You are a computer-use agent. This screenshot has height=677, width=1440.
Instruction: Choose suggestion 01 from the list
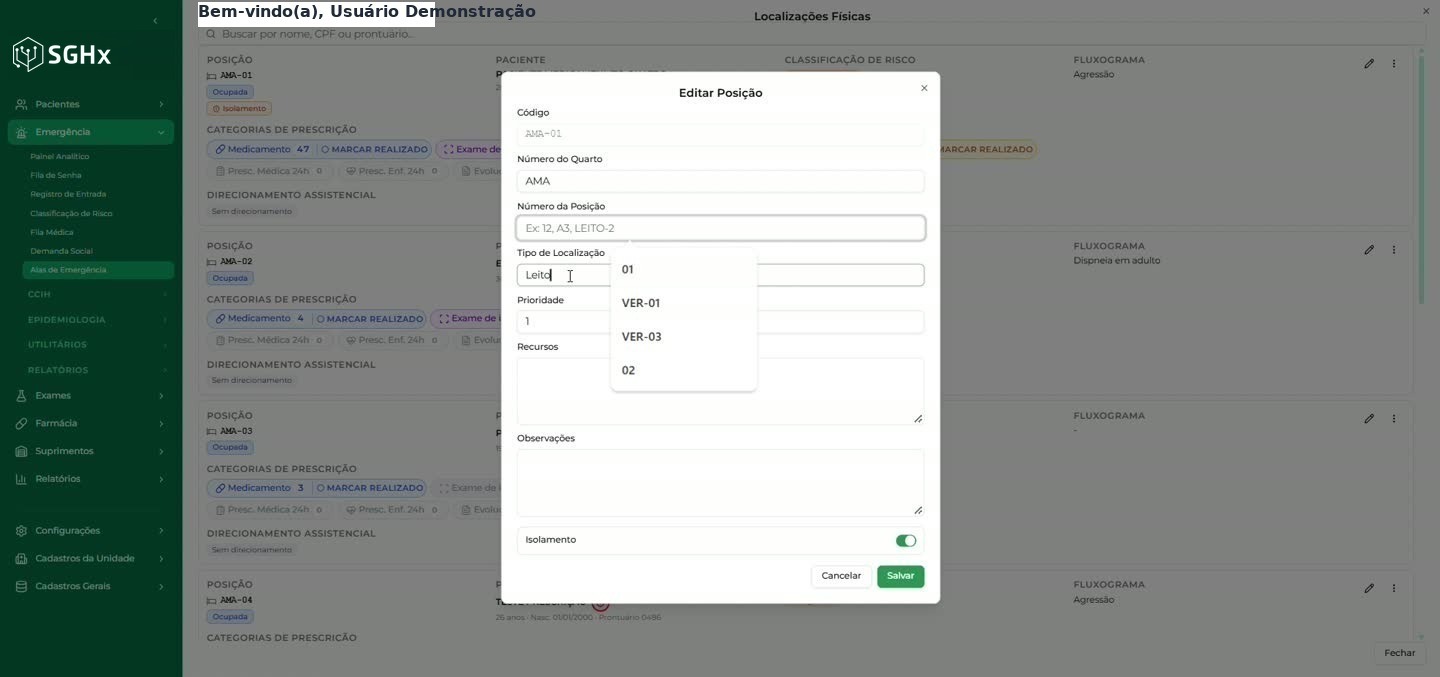[683, 270]
